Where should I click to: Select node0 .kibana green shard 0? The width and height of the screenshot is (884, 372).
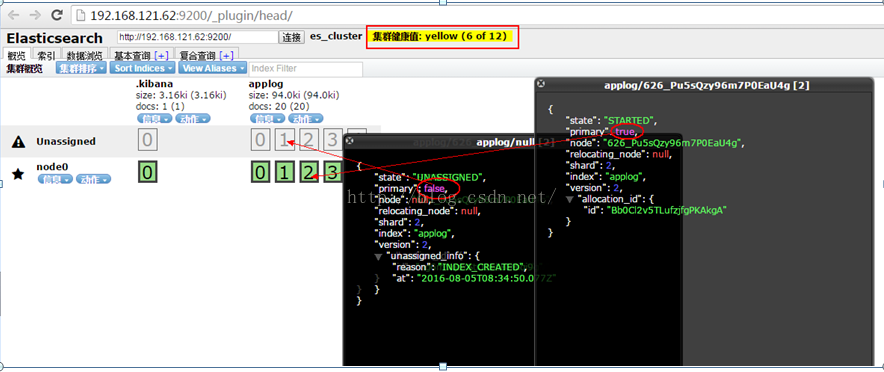coord(147,172)
